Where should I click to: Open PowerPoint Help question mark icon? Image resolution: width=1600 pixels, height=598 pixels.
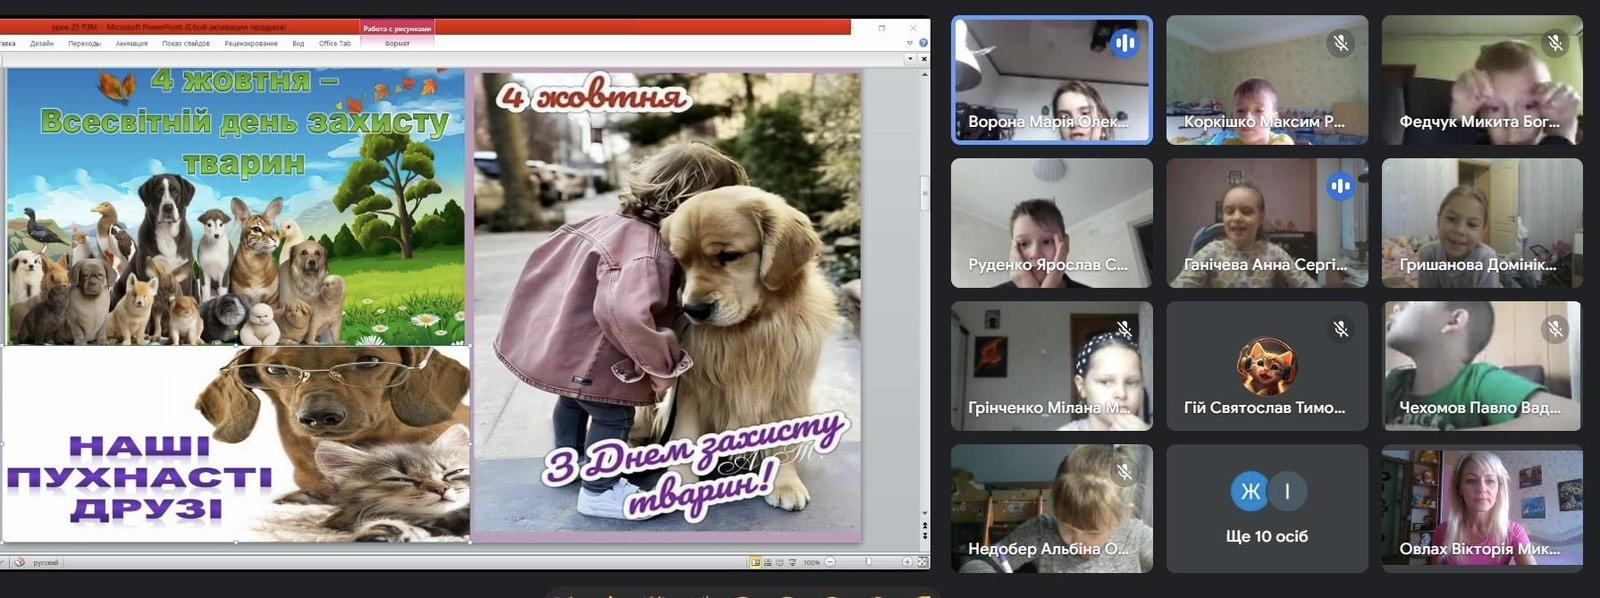[923, 43]
